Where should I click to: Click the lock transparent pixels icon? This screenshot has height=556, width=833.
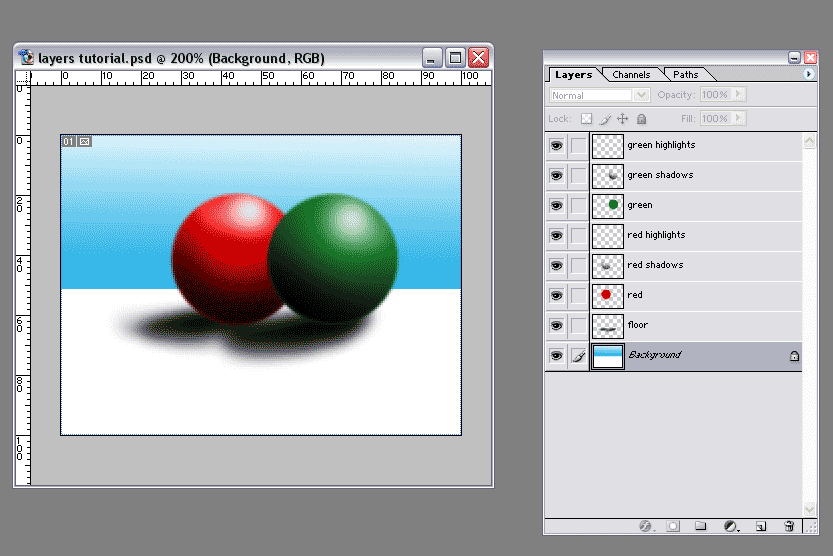click(587, 118)
